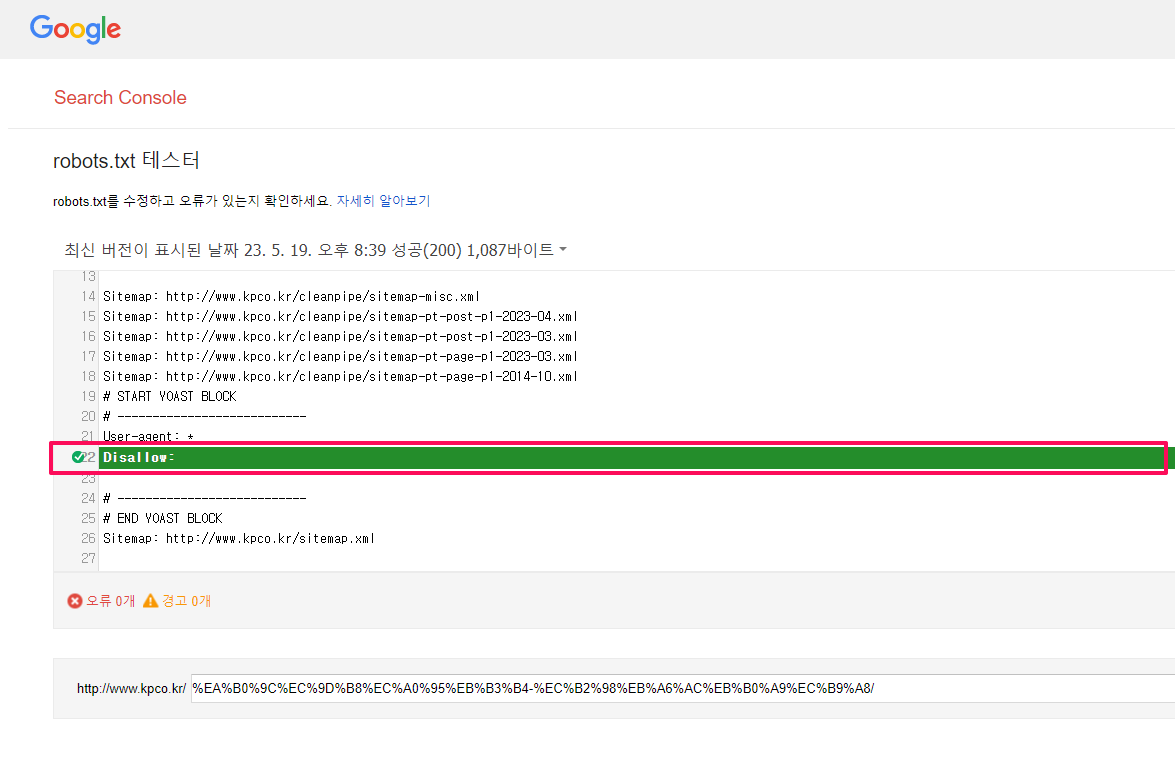Viewport: 1175px width, 757px height.
Task: Click the sitemap-pt-post-p1-2023-03.xml line
Action: coord(340,336)
